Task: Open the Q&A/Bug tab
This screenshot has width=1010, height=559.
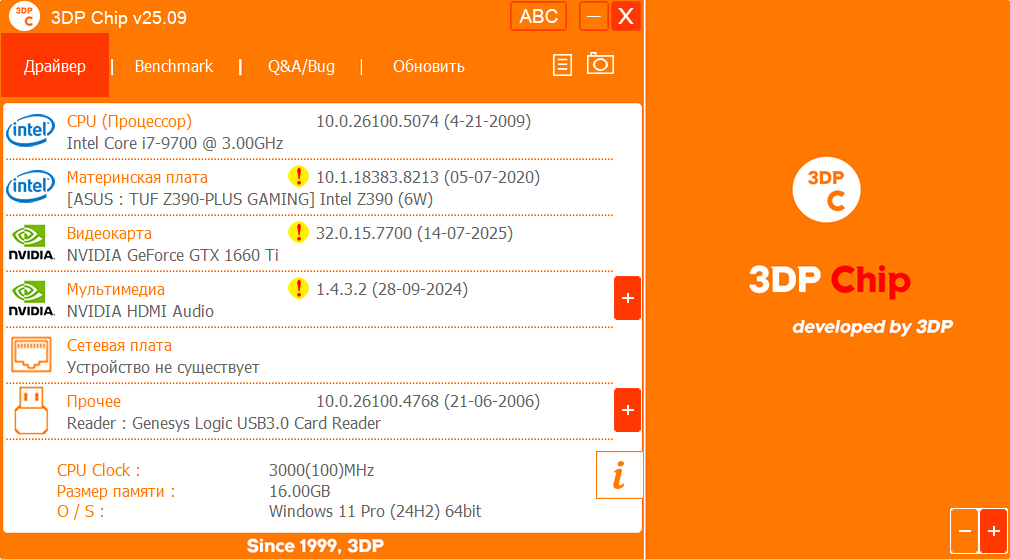Action: pyautogui.click(x=301, y=66)
